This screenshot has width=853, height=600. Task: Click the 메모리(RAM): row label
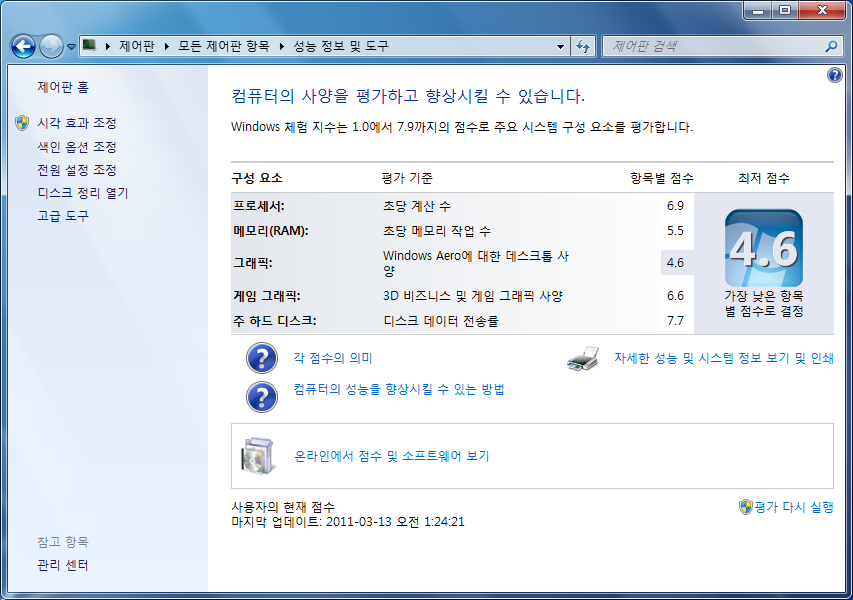[x=271, y=231]
